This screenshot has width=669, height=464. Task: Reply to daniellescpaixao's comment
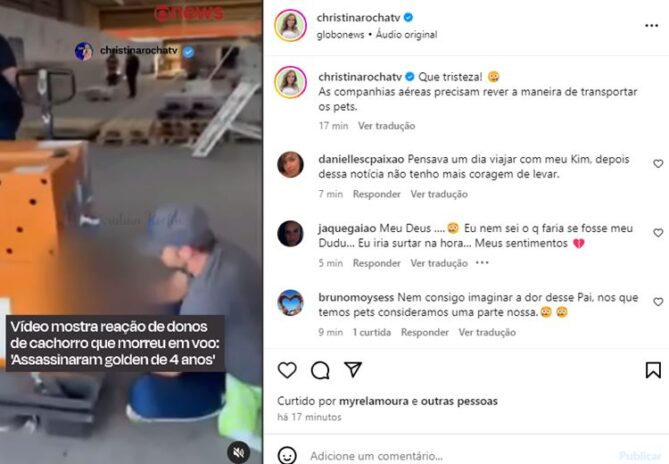pyautogui.click(x=377, y=194)
